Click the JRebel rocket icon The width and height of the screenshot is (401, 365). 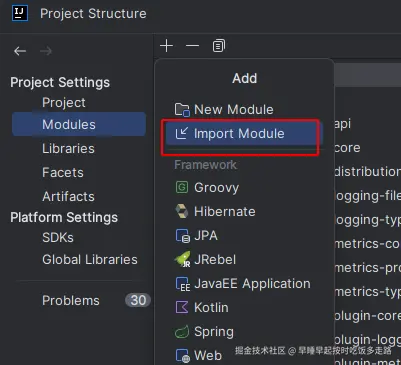182,259
